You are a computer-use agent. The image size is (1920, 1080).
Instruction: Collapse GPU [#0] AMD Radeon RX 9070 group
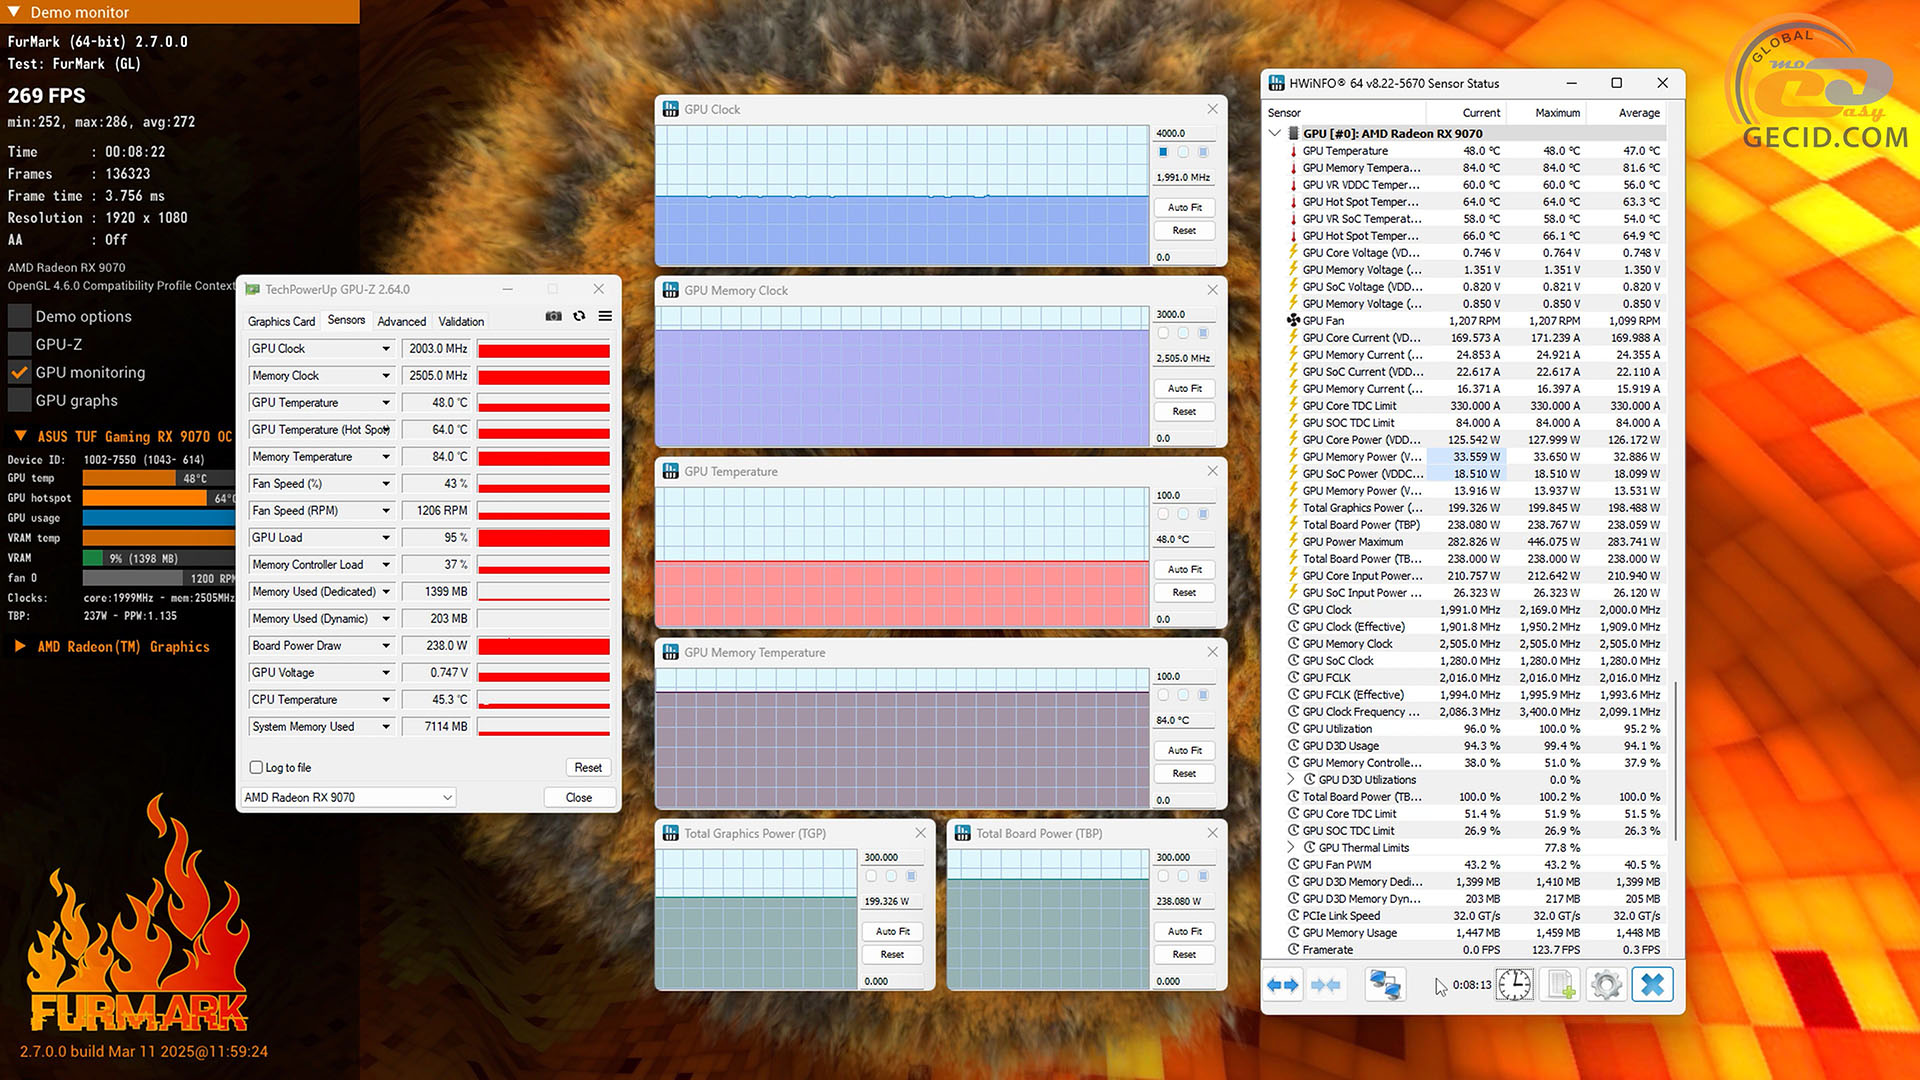[x=1274, y=133]
